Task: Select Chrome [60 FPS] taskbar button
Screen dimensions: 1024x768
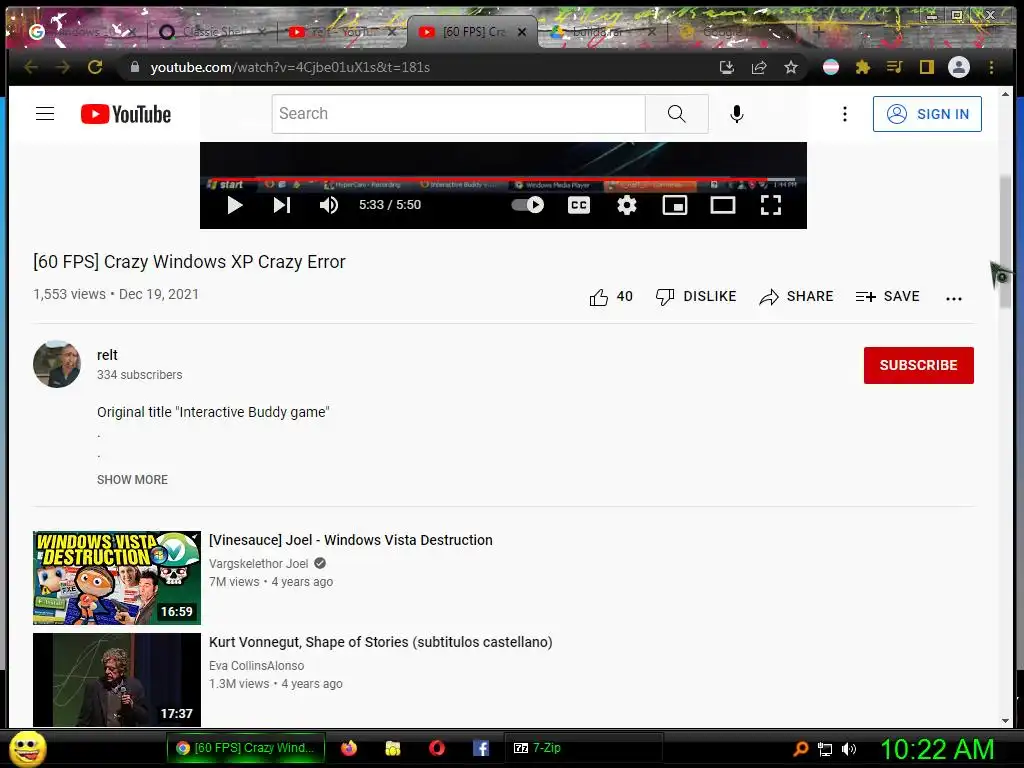Action: coord(247,748)
